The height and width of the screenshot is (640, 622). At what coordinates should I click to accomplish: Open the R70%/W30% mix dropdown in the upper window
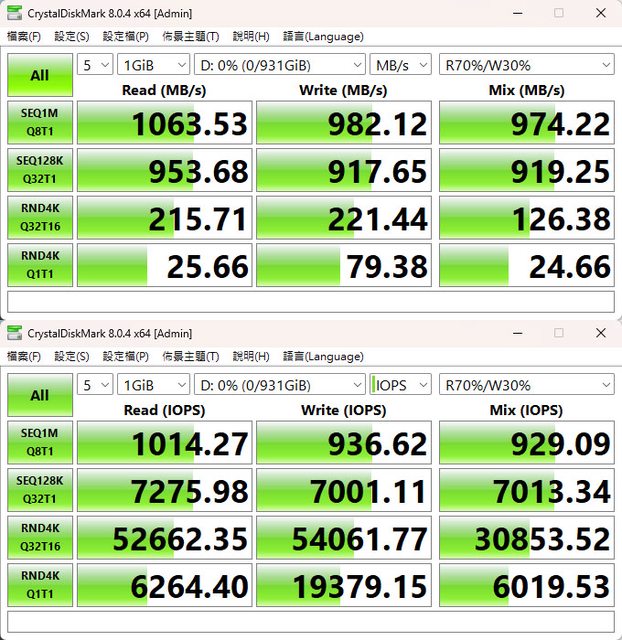tap(526, 65)
